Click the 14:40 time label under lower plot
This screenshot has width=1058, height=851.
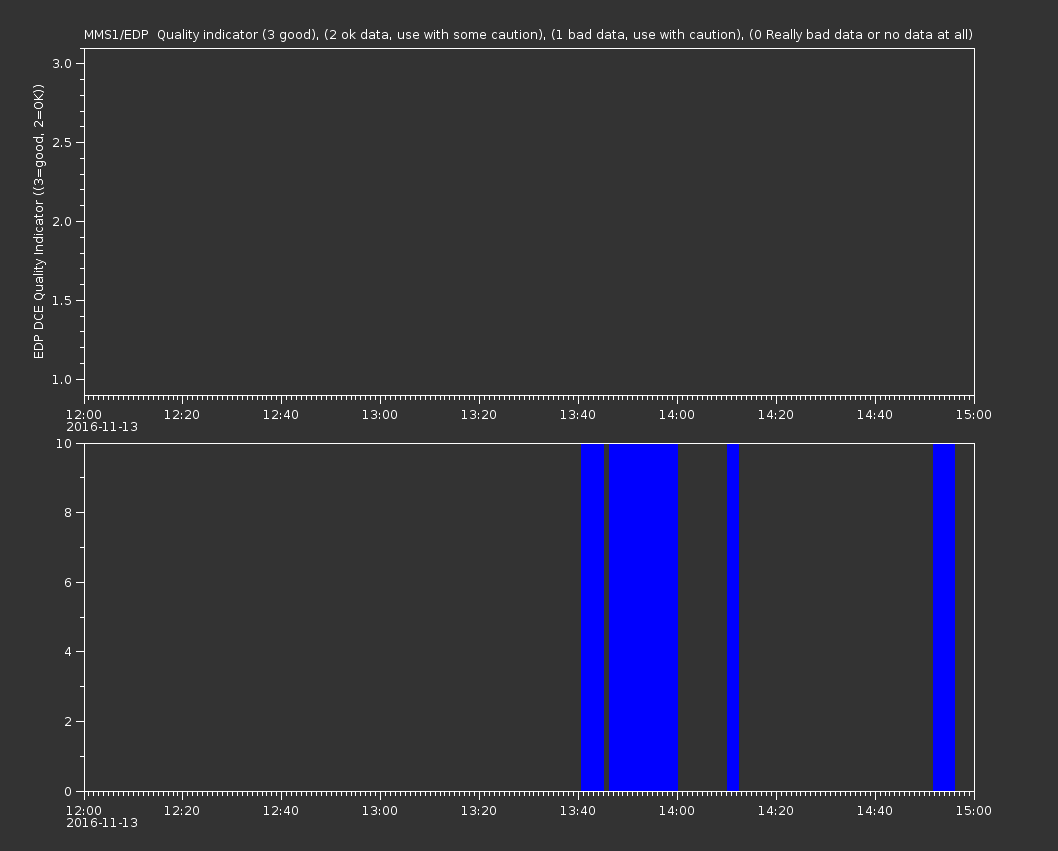coord(875,811)
